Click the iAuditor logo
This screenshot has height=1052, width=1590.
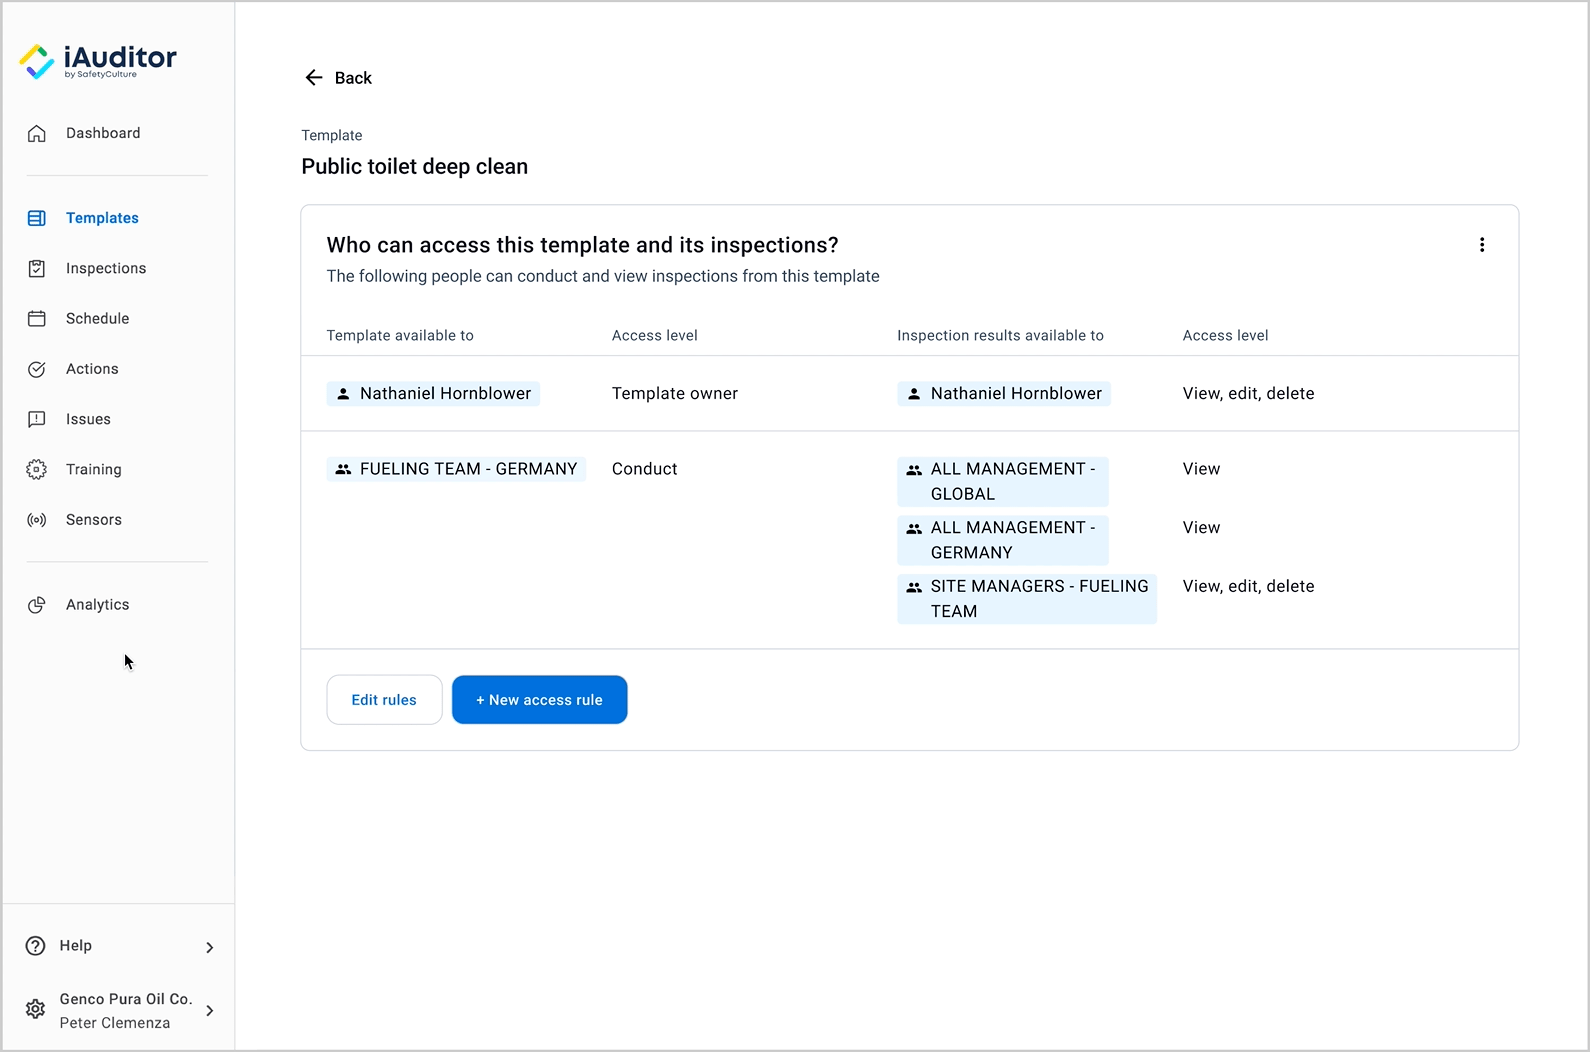click(98, 61)
